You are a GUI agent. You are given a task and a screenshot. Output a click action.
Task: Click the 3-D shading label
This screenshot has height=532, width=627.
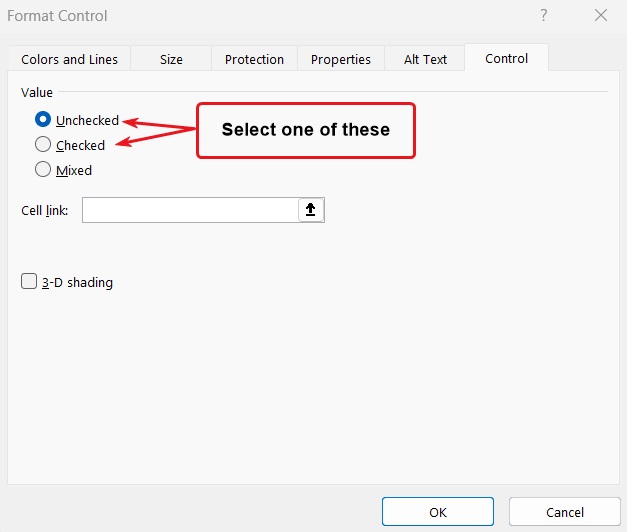pos(78,282)
